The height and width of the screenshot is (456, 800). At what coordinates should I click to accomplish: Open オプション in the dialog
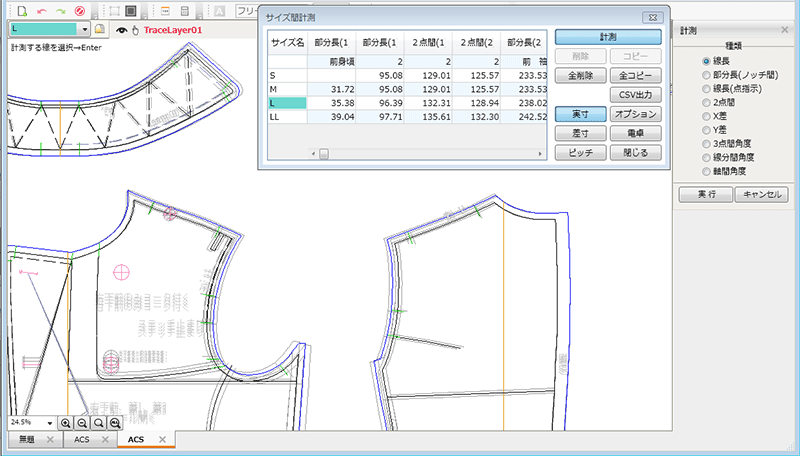point(636,114)
